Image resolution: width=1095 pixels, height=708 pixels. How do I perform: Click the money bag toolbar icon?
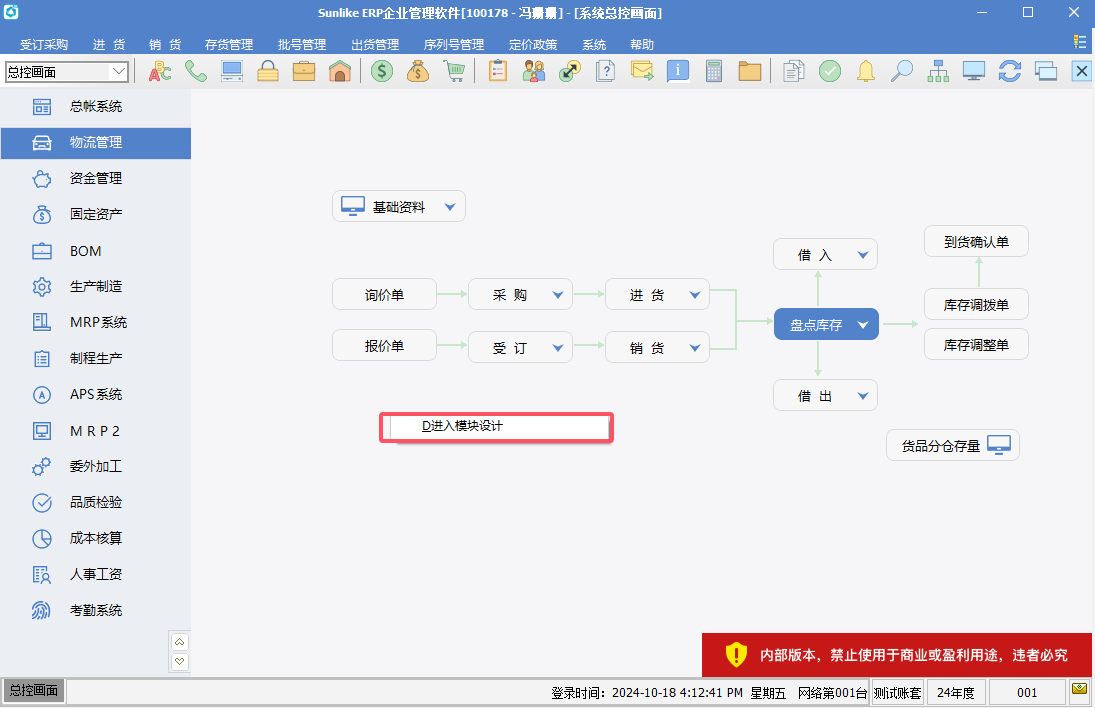pyautogui.click(x=418, y=71)
